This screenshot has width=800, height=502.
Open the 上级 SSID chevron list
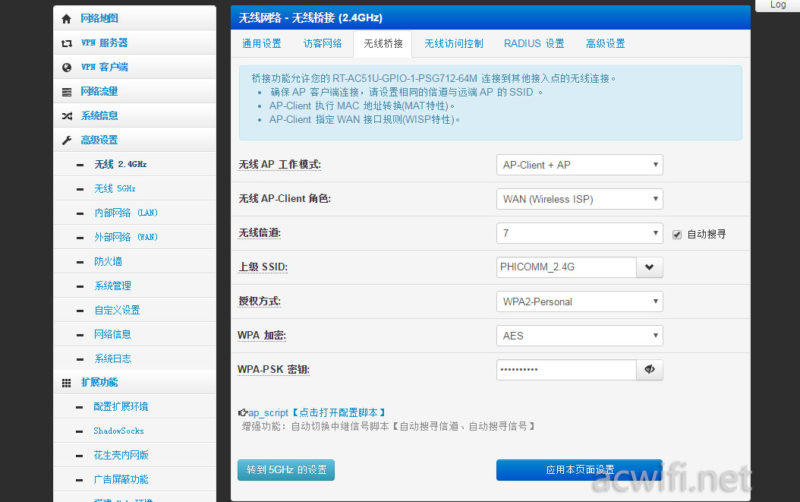tap(649, 267)
